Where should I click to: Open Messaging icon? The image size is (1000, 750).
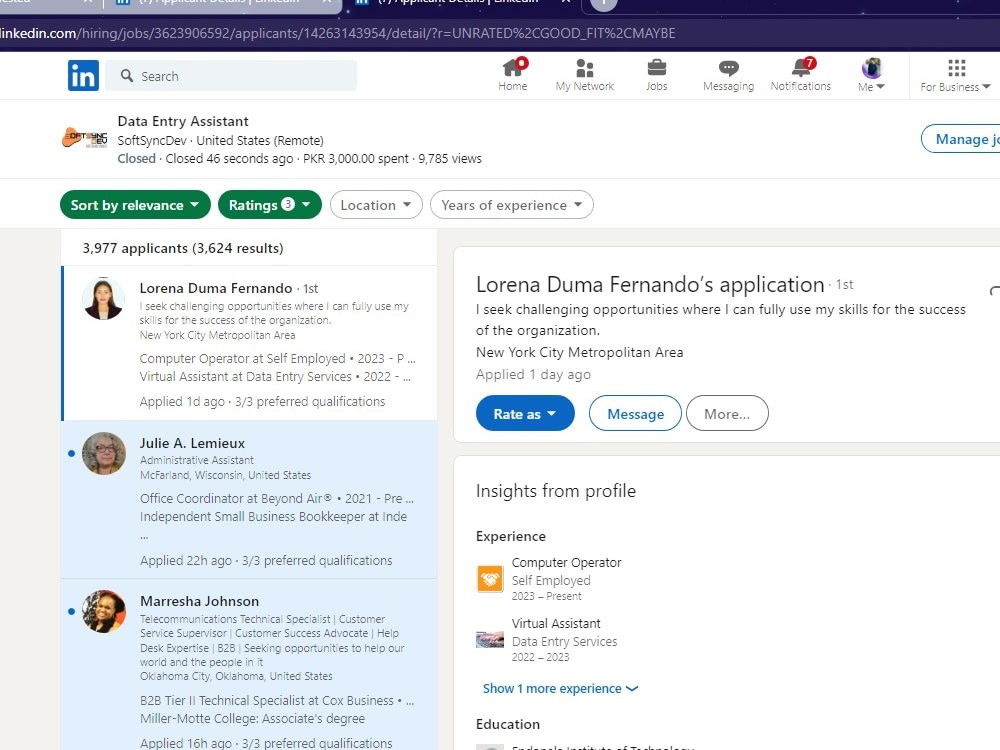[x=728, y=68]
